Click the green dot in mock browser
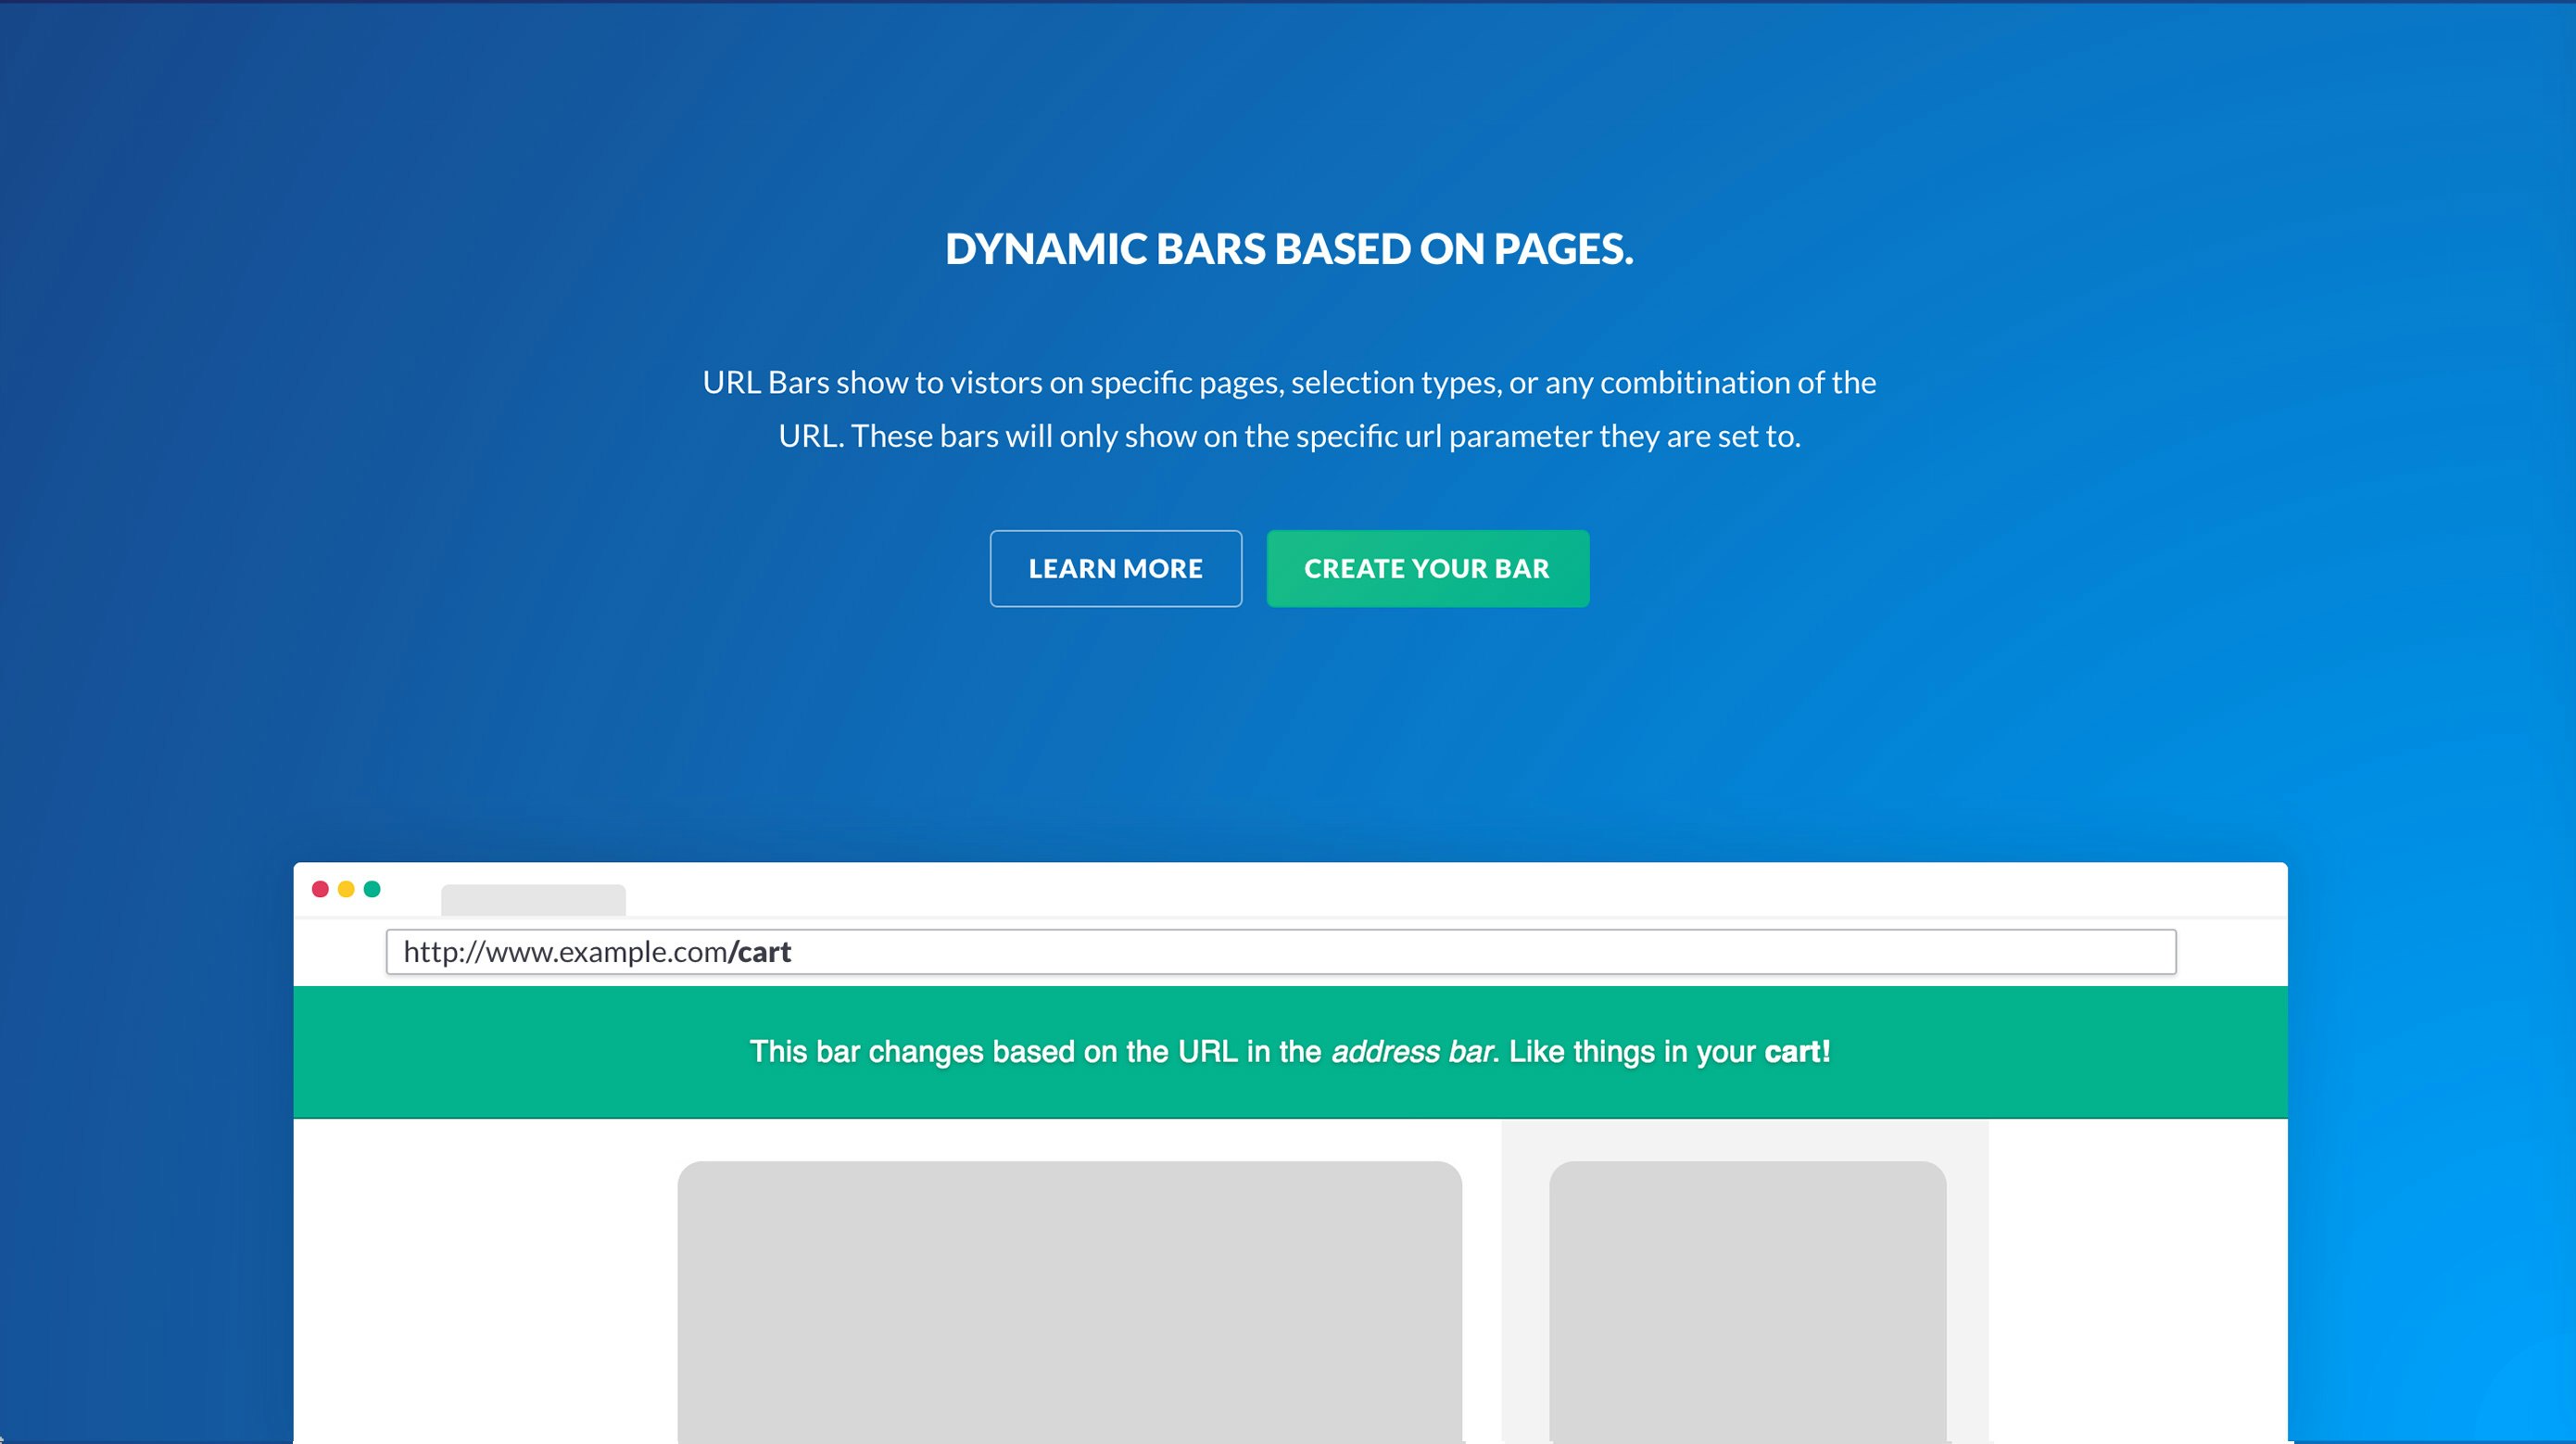This screenshot has width=2576, height=1444. coord(372,889)
